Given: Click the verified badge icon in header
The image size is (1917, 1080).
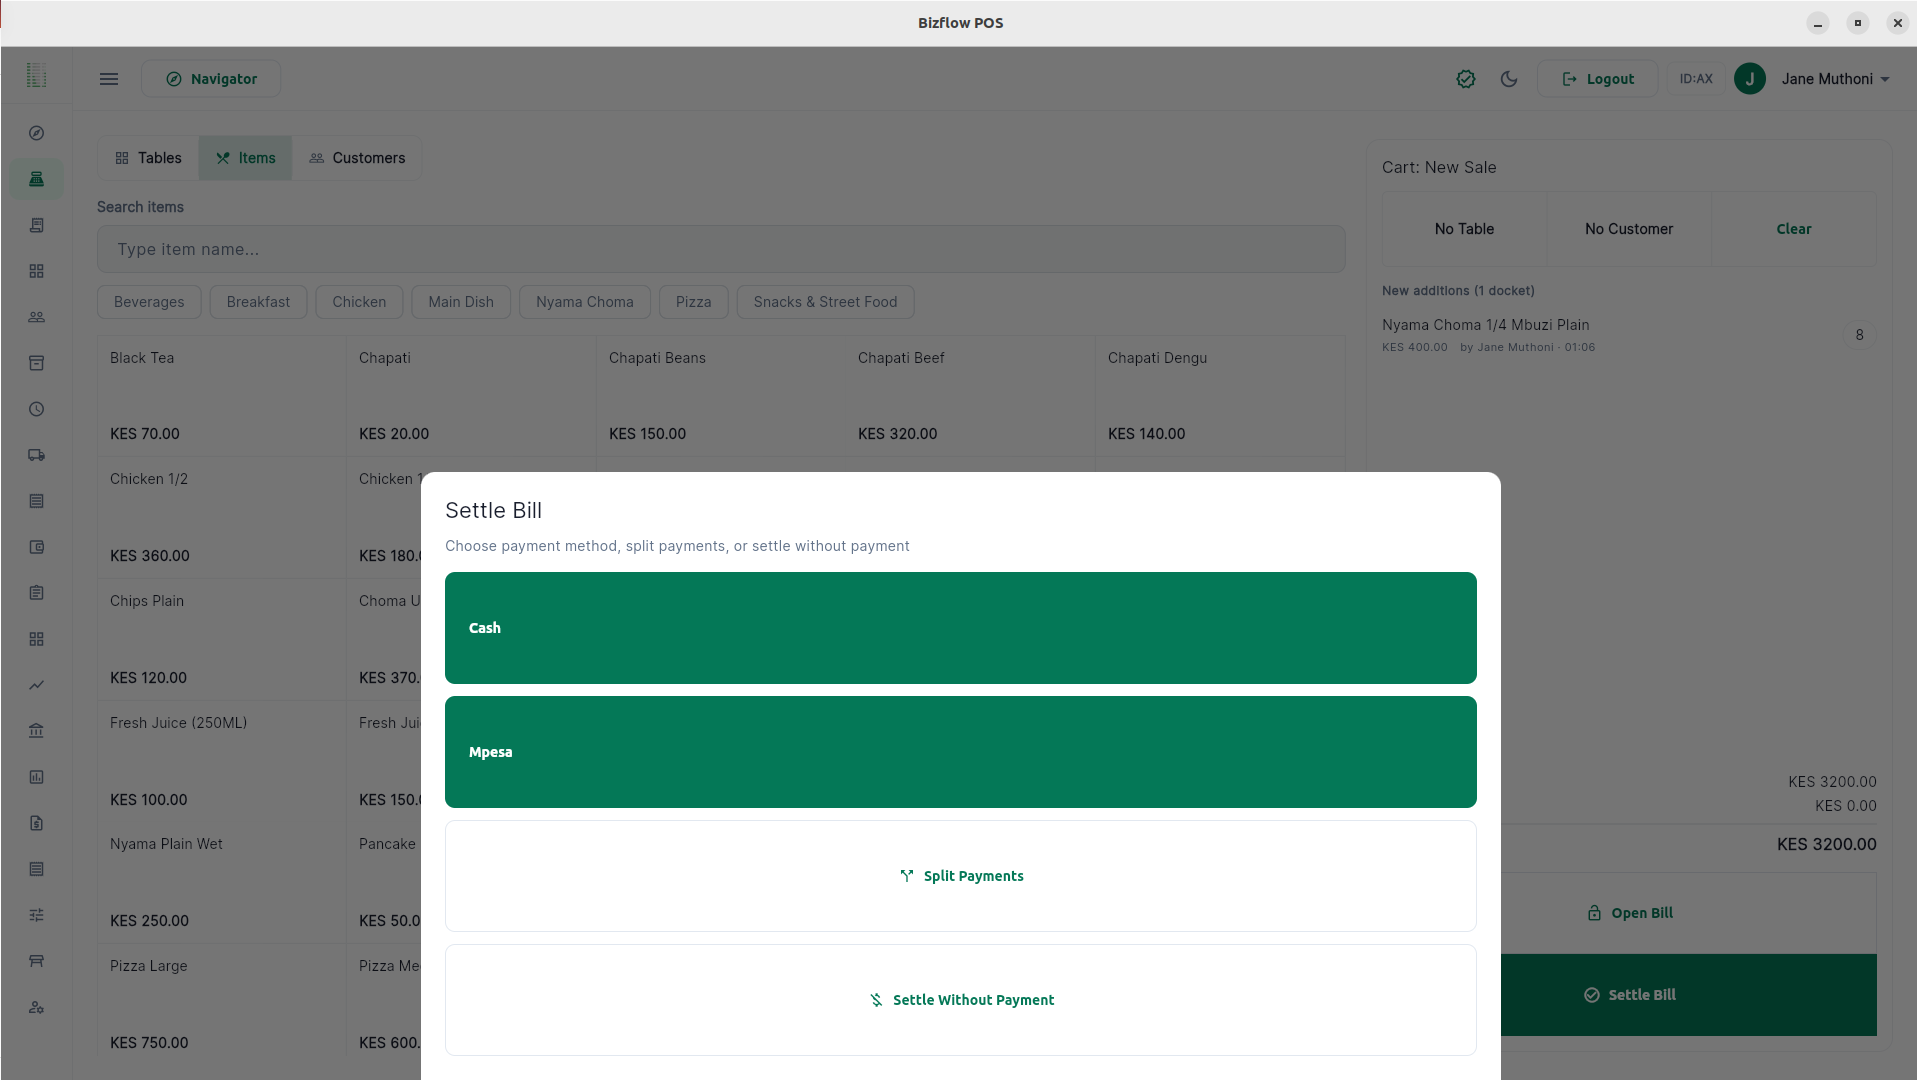Looking at the screenshot, I should pyautogui.click(x=1465, y=79).
